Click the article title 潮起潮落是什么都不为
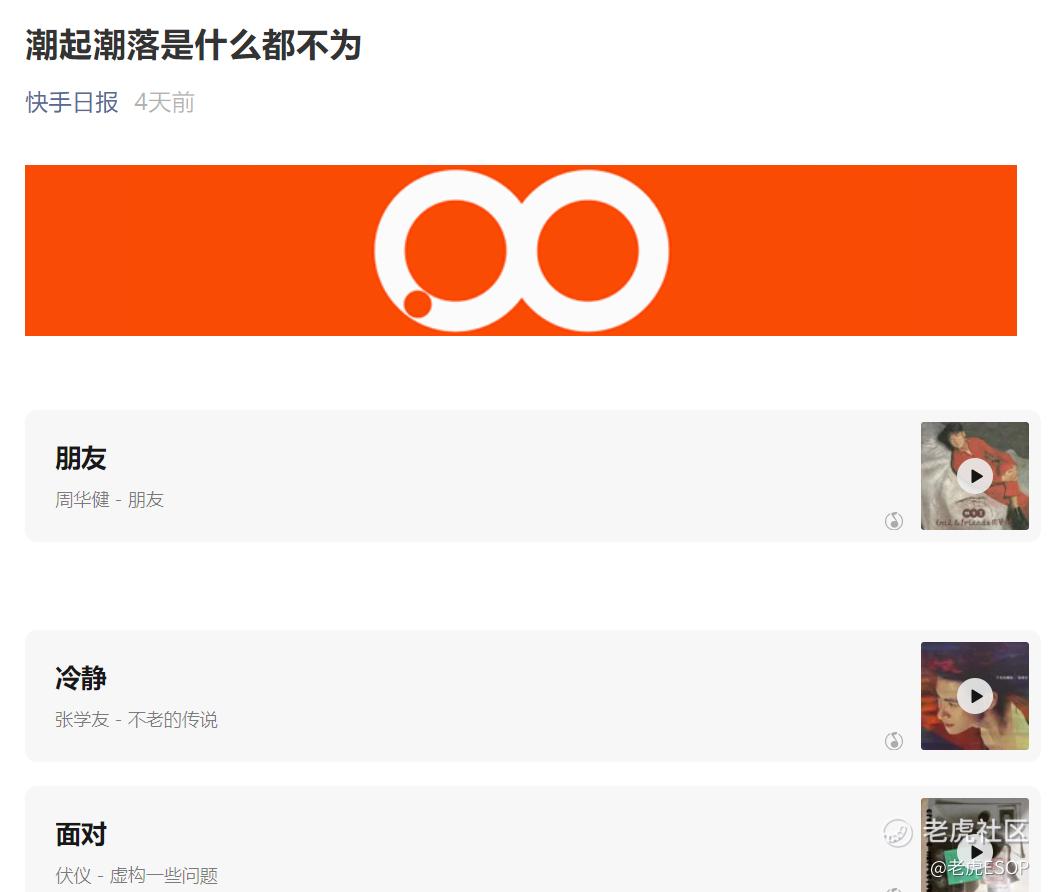The height and width of the screenshot is (892, 1049). click(x=193, y=46)
